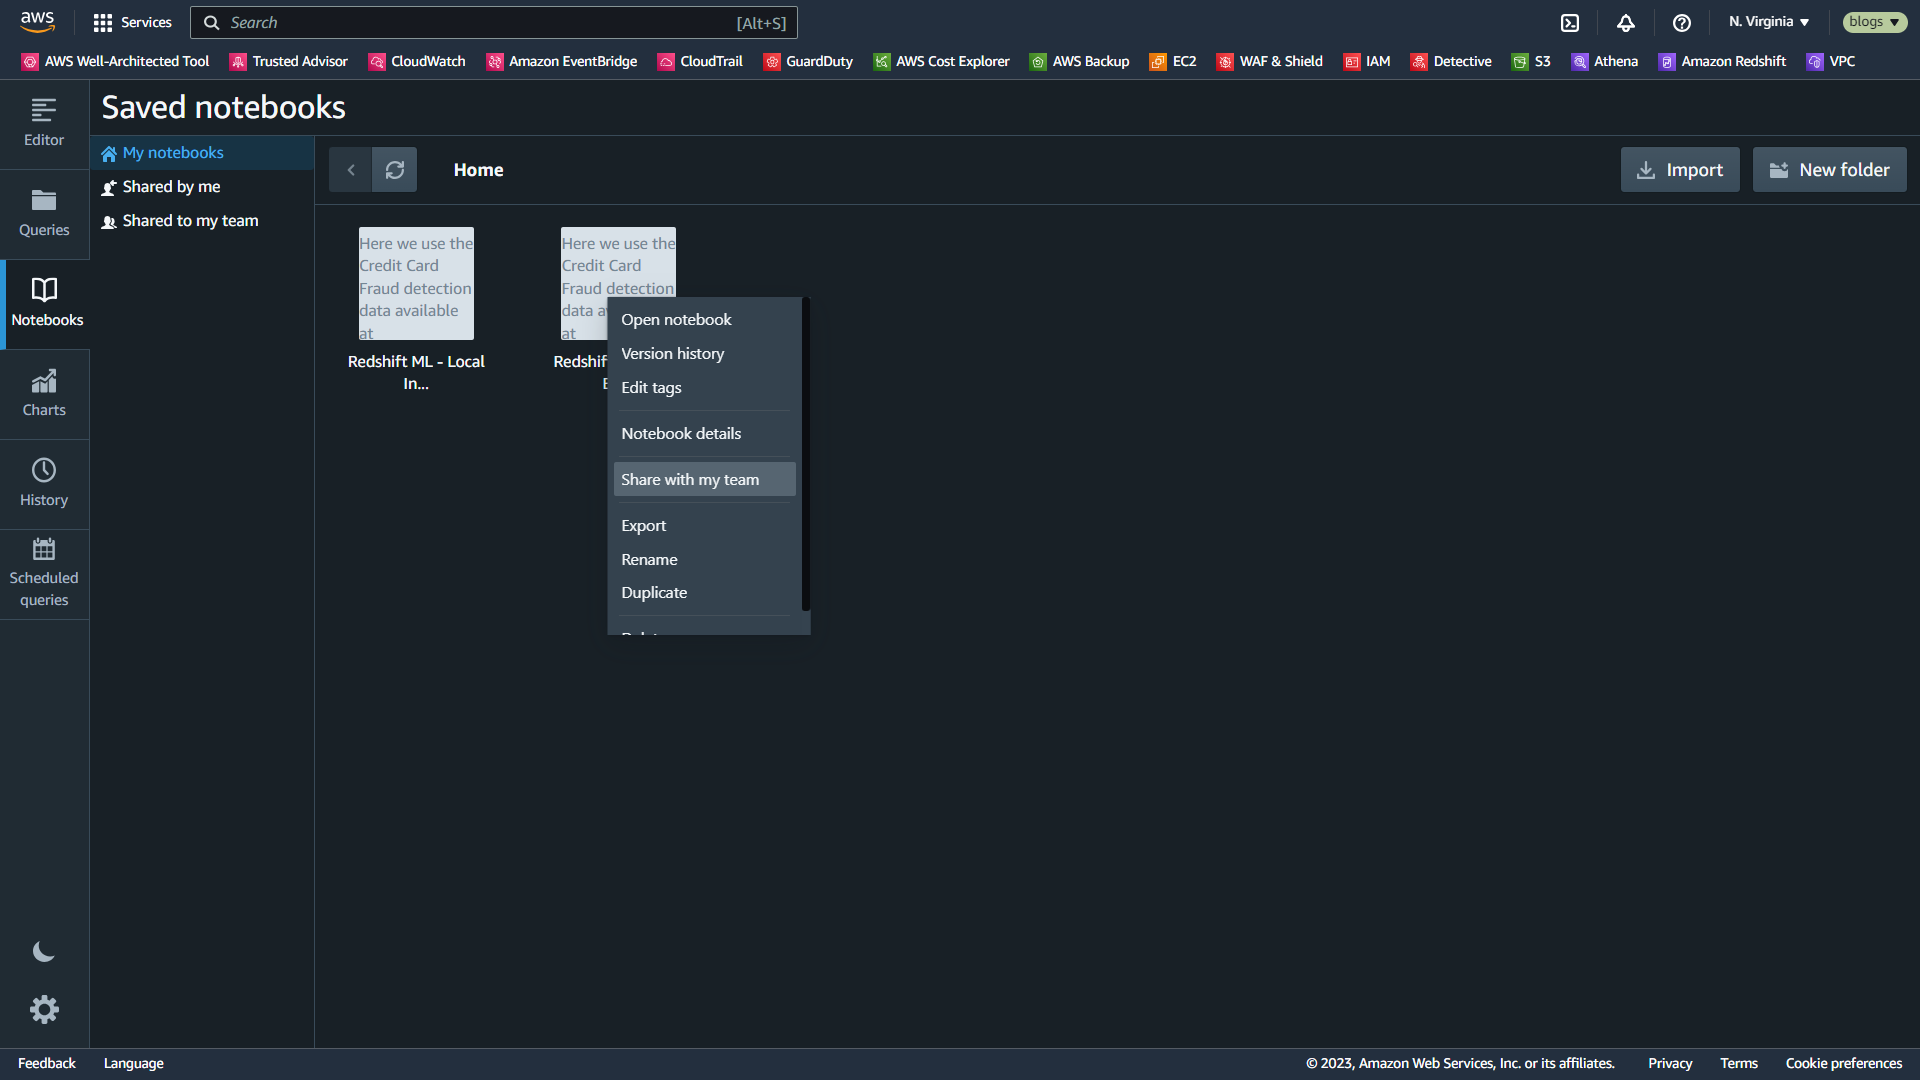
Task: Open the settings gear icon
Action: (x=44, y=1009)
